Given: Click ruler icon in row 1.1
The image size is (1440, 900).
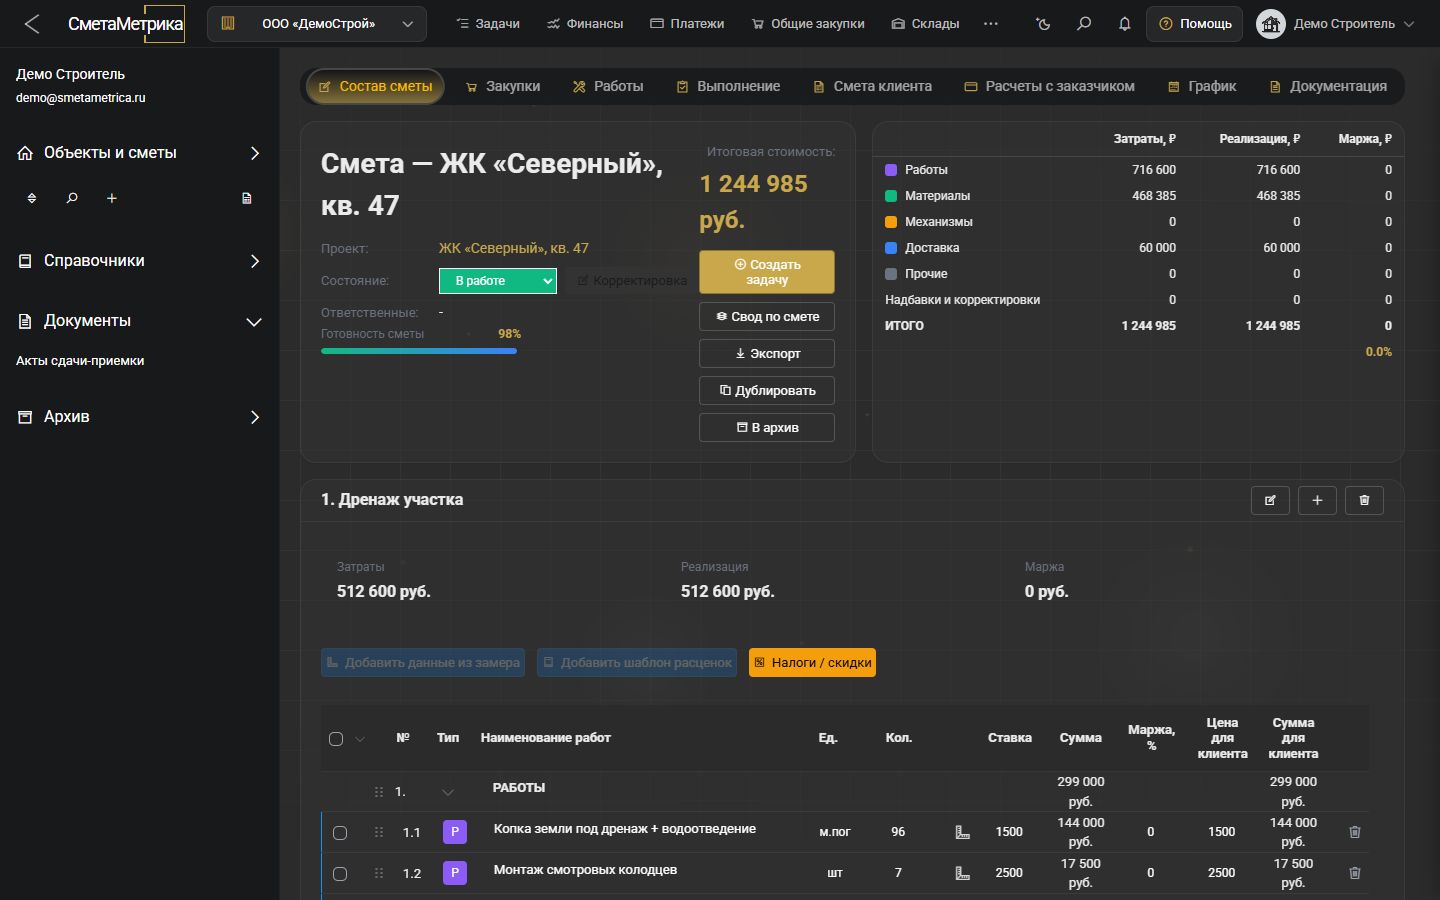Looking at the screenshot, I should point(963,832).
